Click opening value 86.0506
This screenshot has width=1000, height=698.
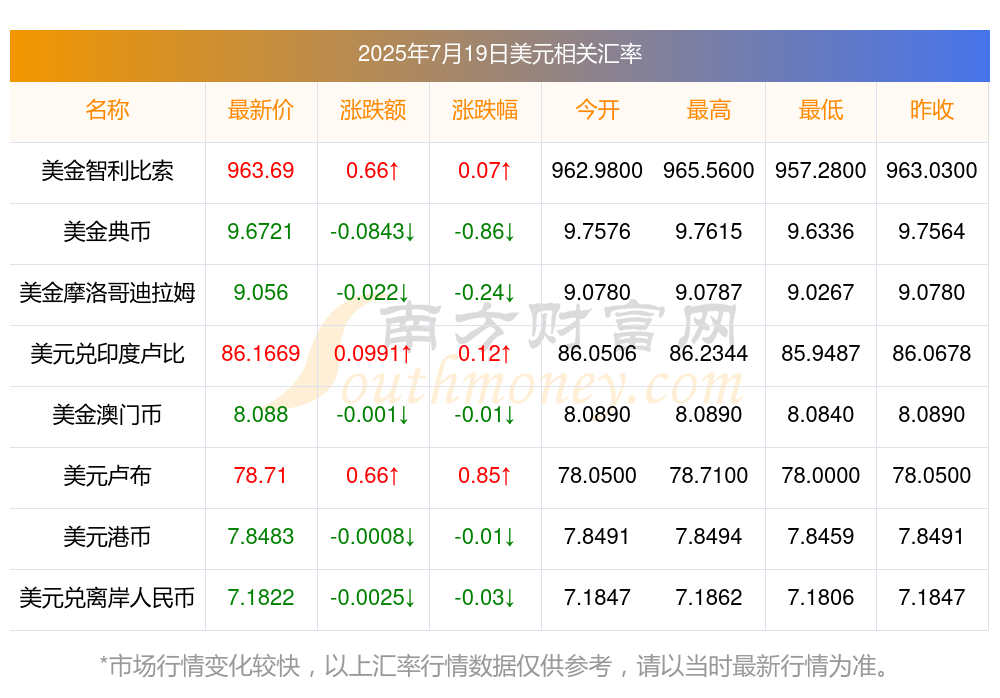(597, 353)
